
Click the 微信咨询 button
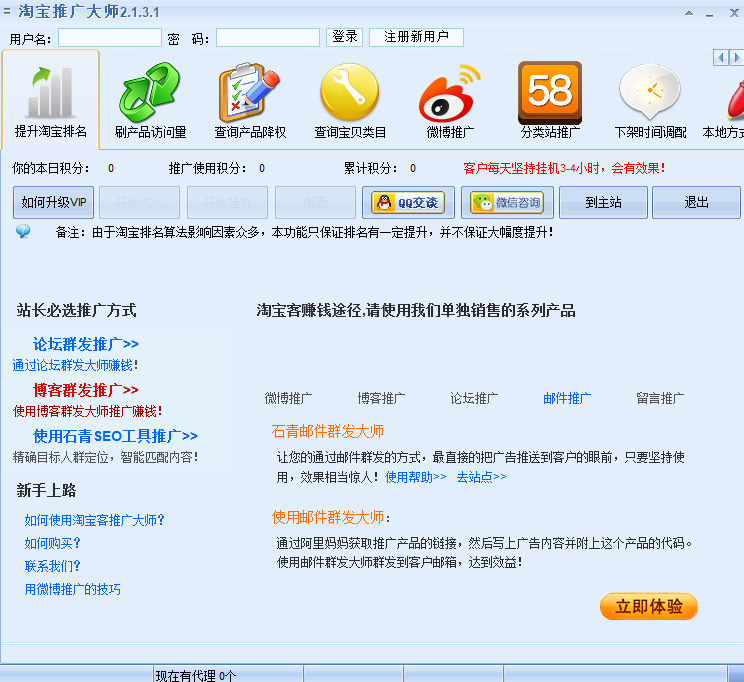point(507,203)
